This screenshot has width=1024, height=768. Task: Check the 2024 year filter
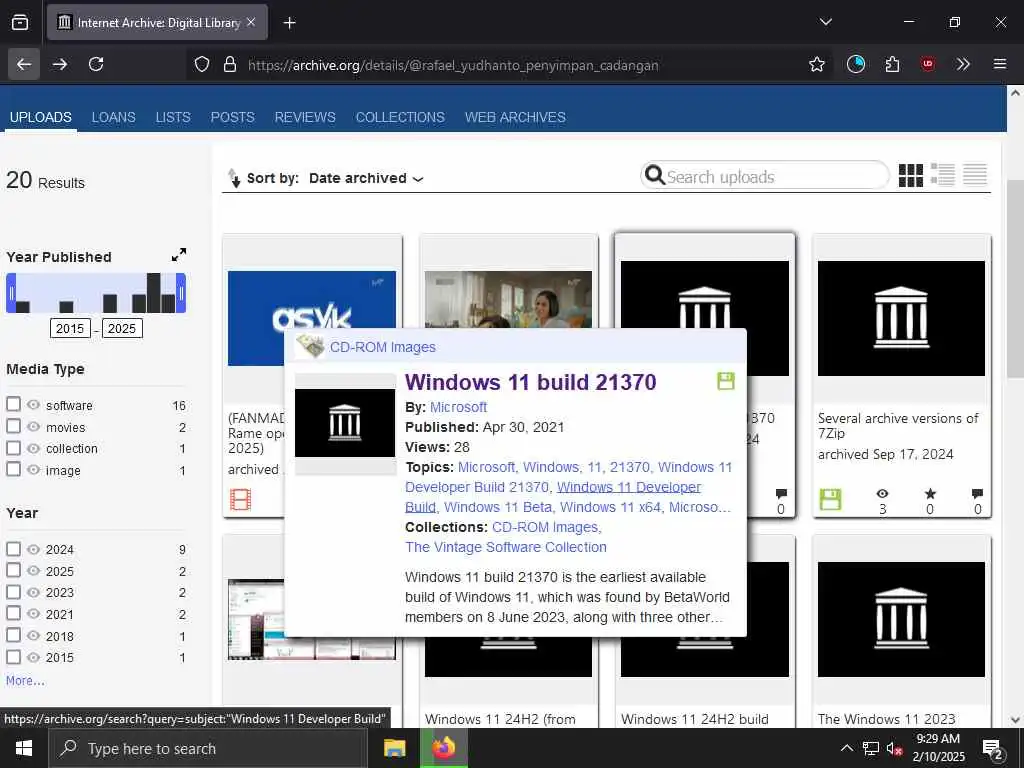point(14,549)
